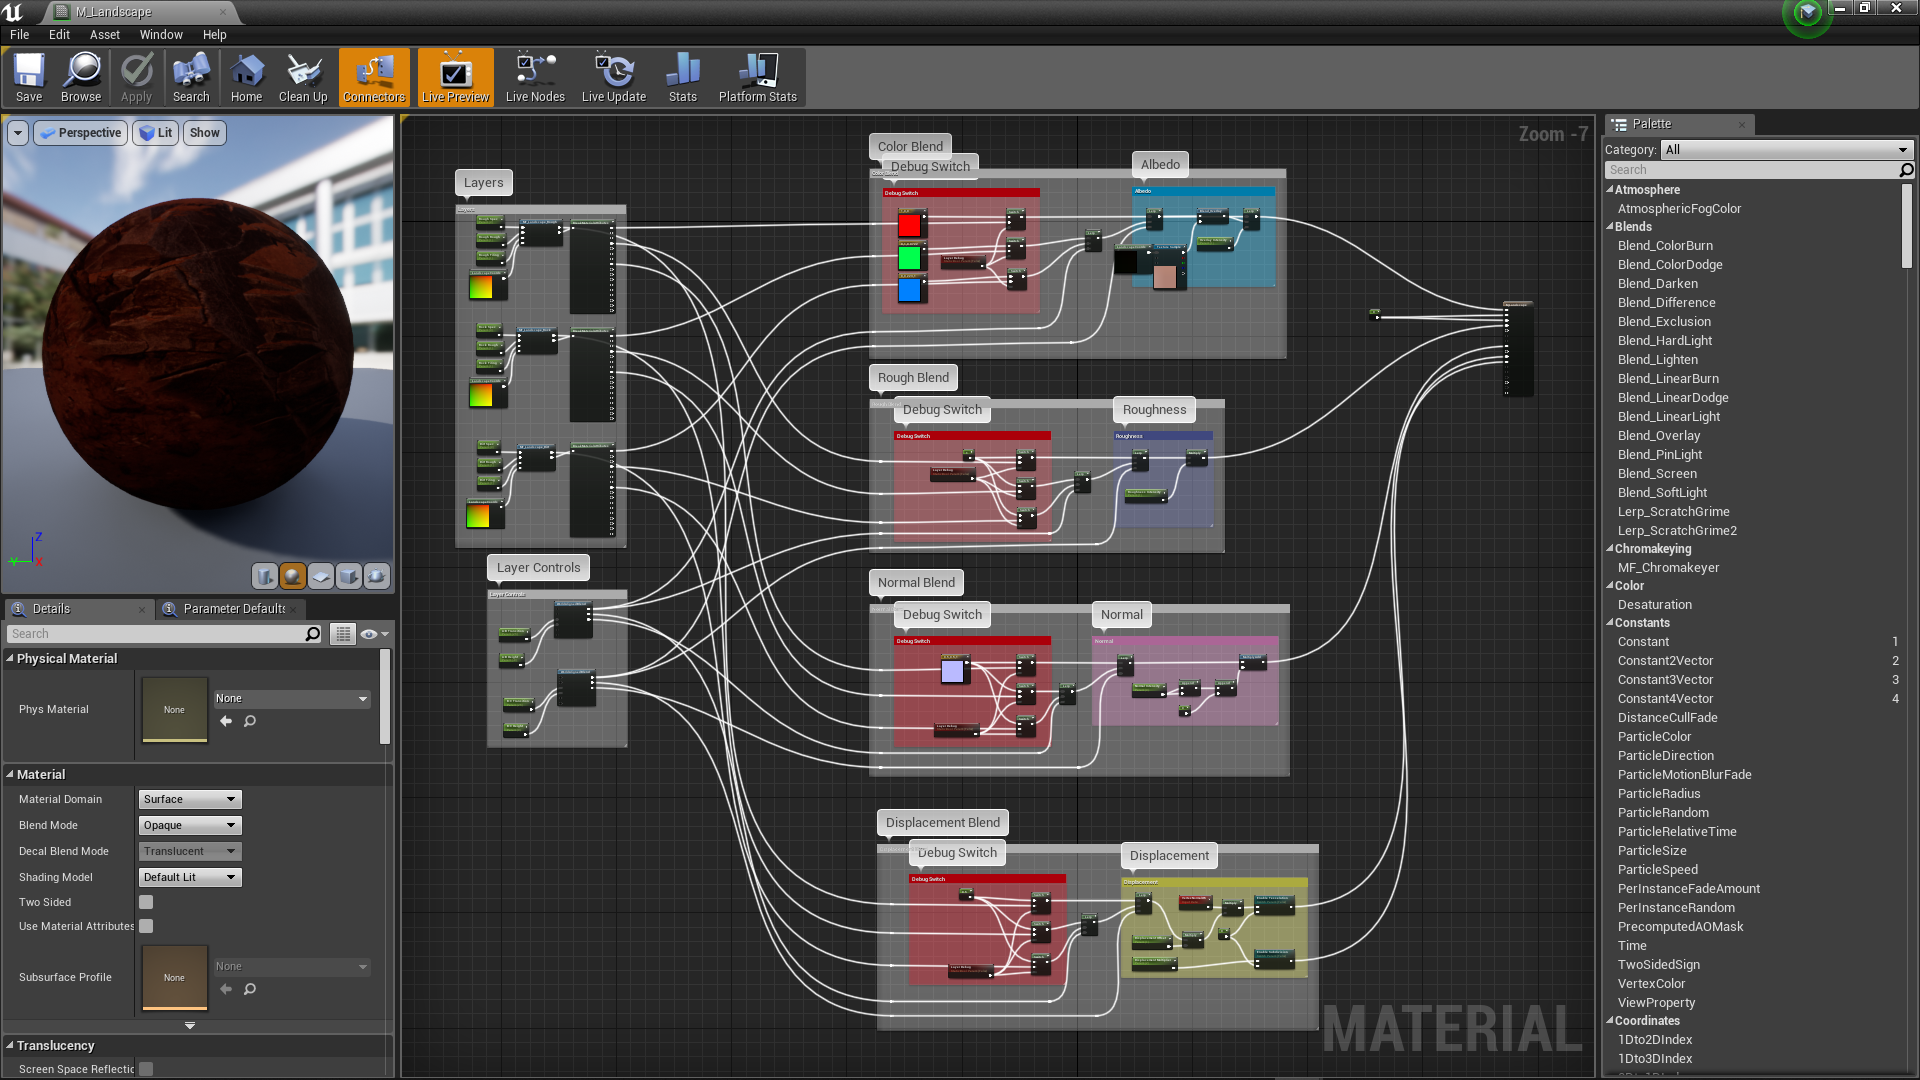This screenshot has height=1080, width=1920.
Task: Switch preview mesh to teapot mesh
Action: tap(377, 576)
